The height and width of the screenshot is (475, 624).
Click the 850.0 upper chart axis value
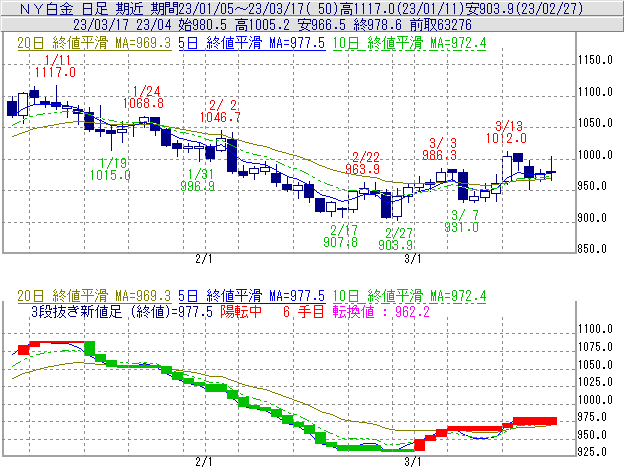point(592,249)
